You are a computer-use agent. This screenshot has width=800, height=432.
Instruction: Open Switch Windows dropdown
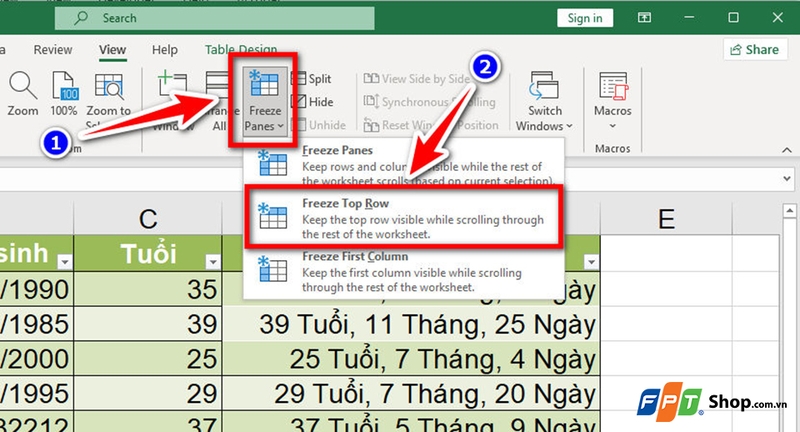coord(544,101)
